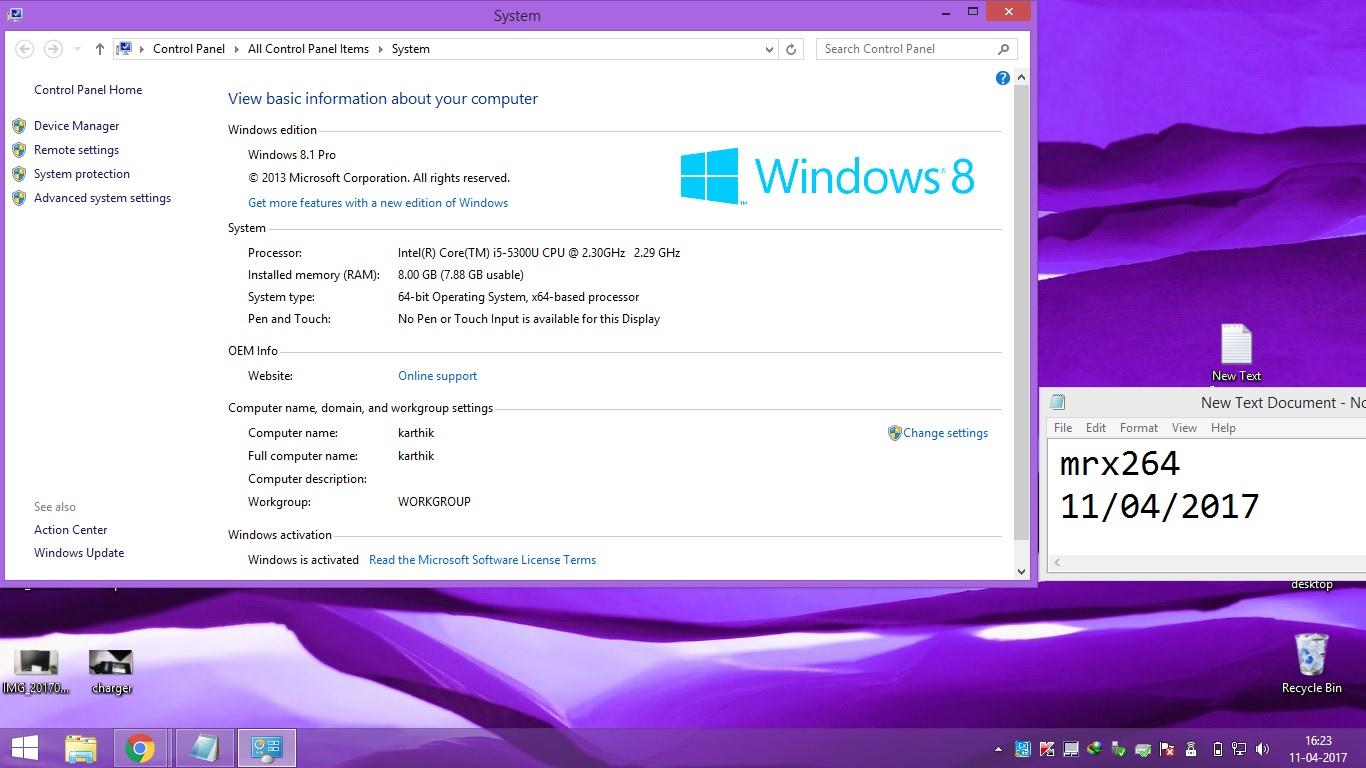Select Control Panel in the address breadcrumb

[x=188, y=49]
